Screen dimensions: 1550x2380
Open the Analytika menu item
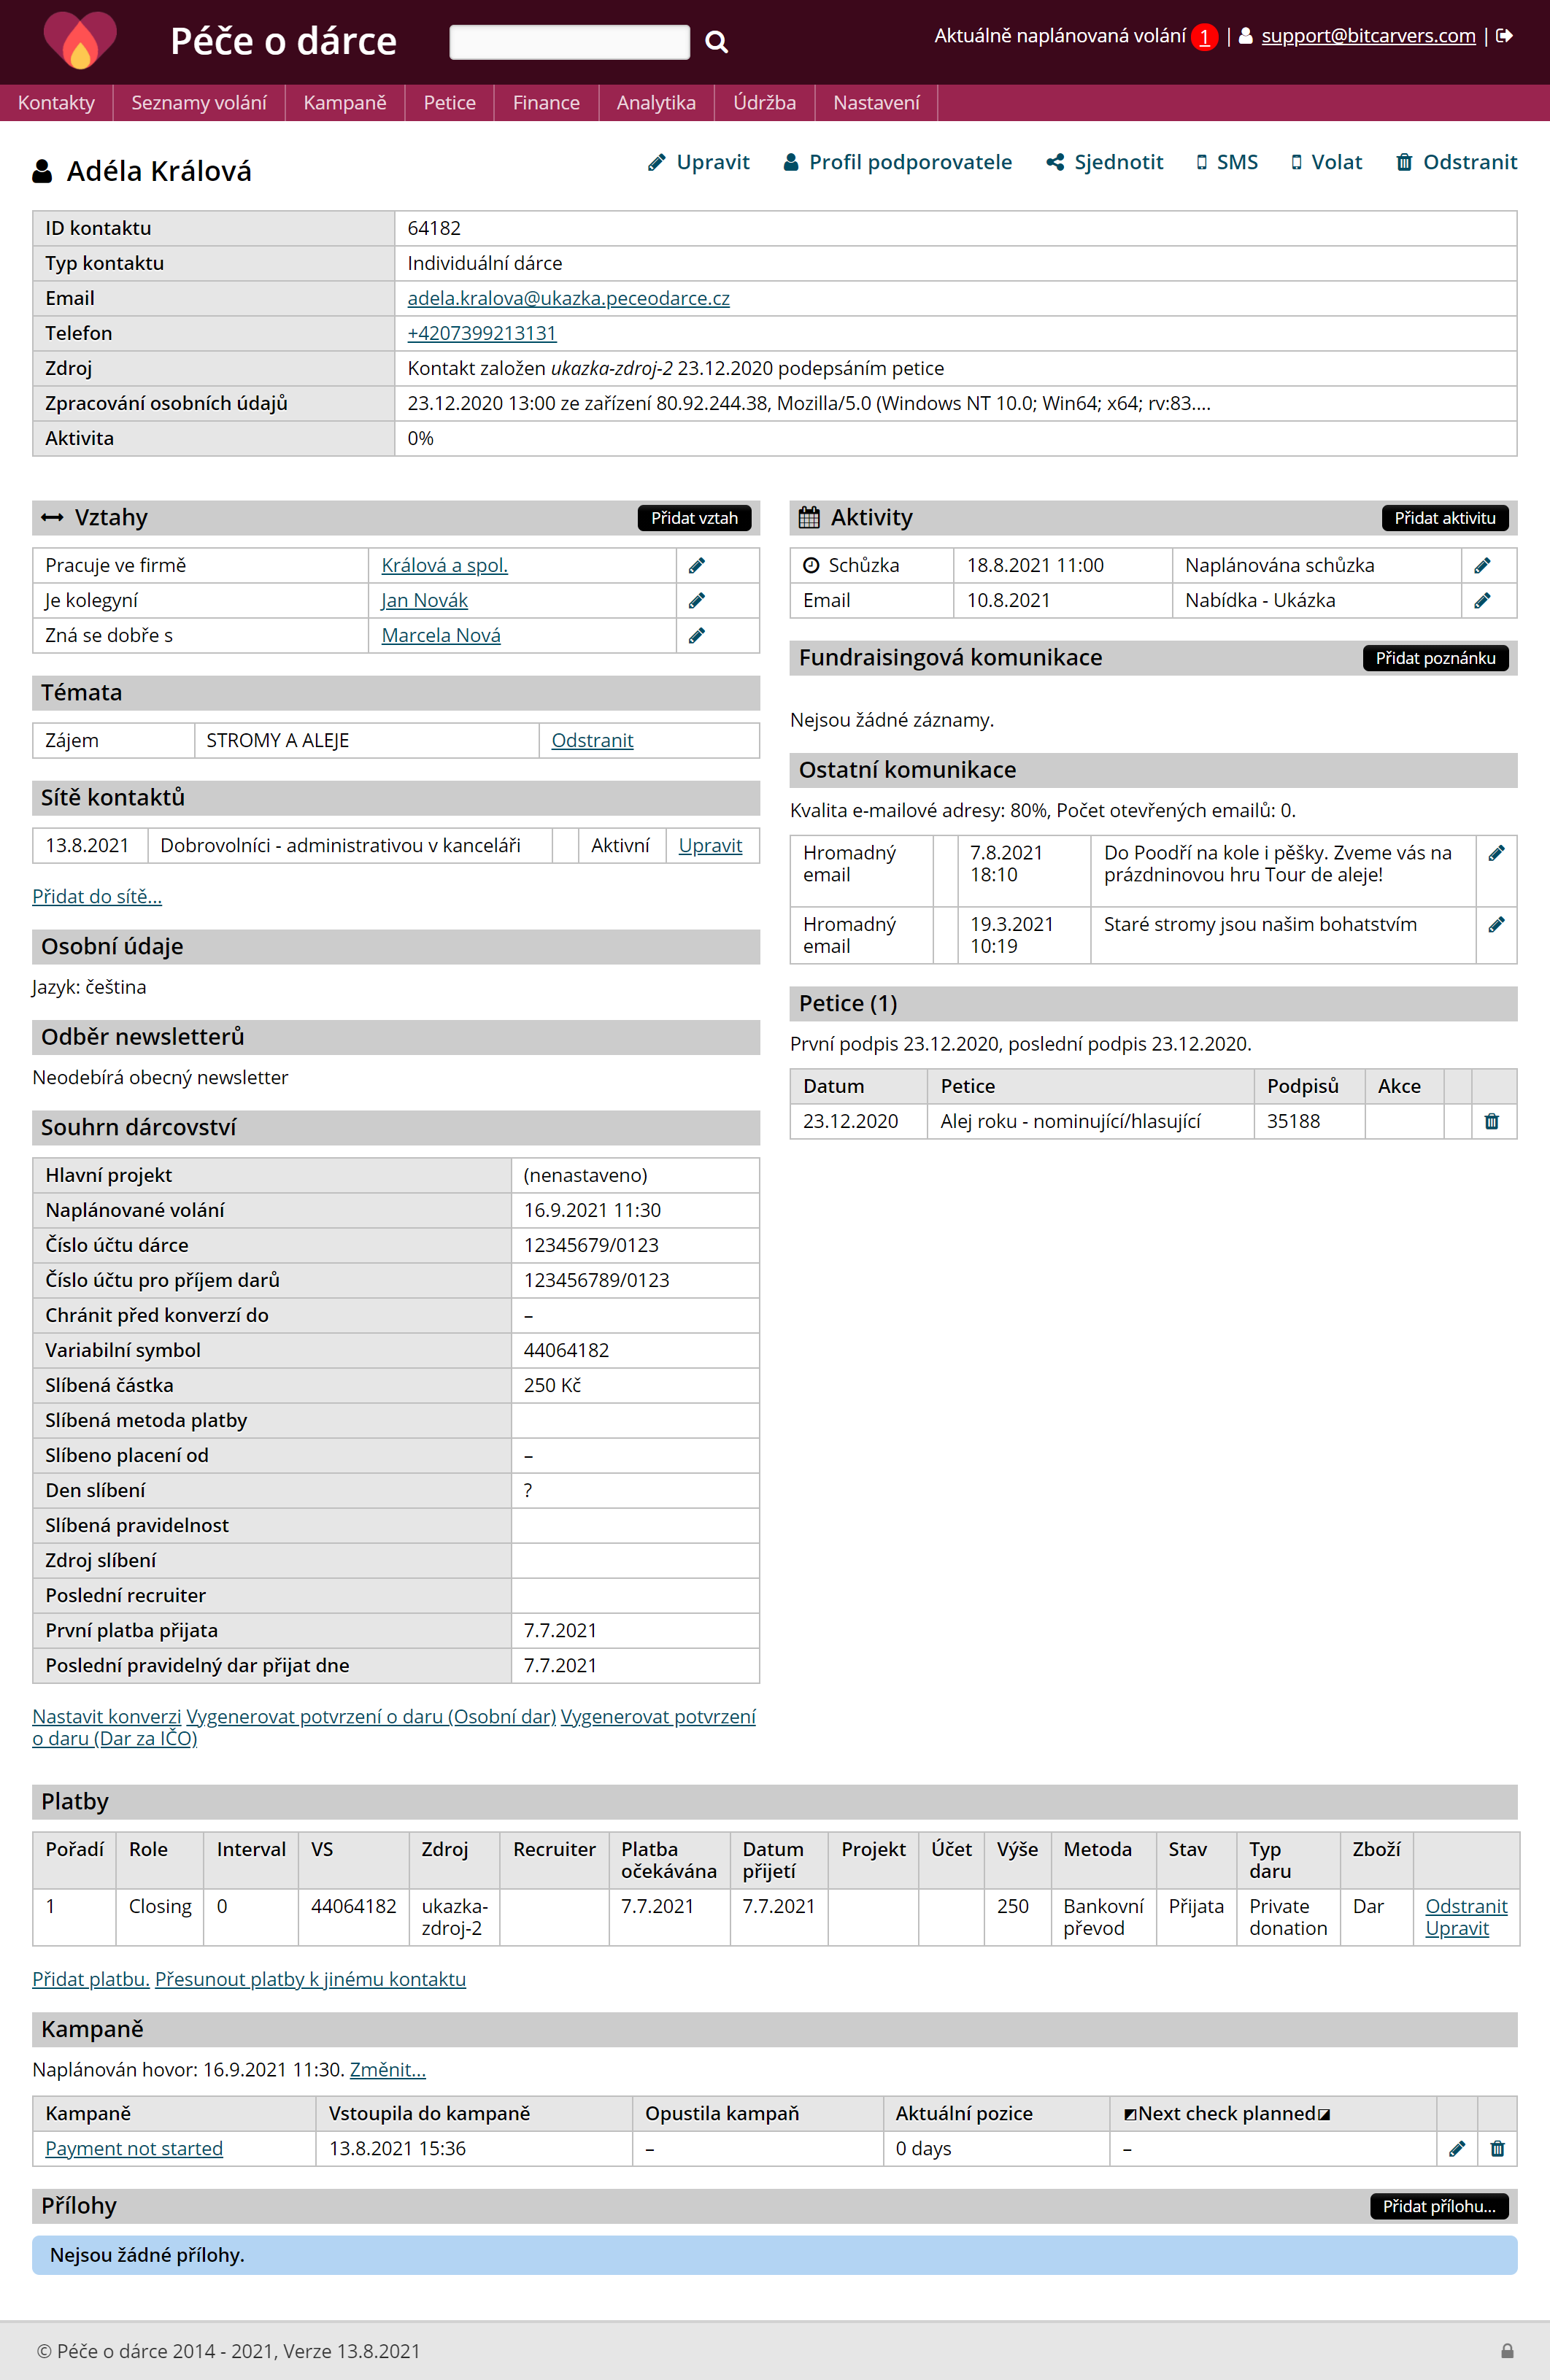pyautogui.click(x=655, y=103)
